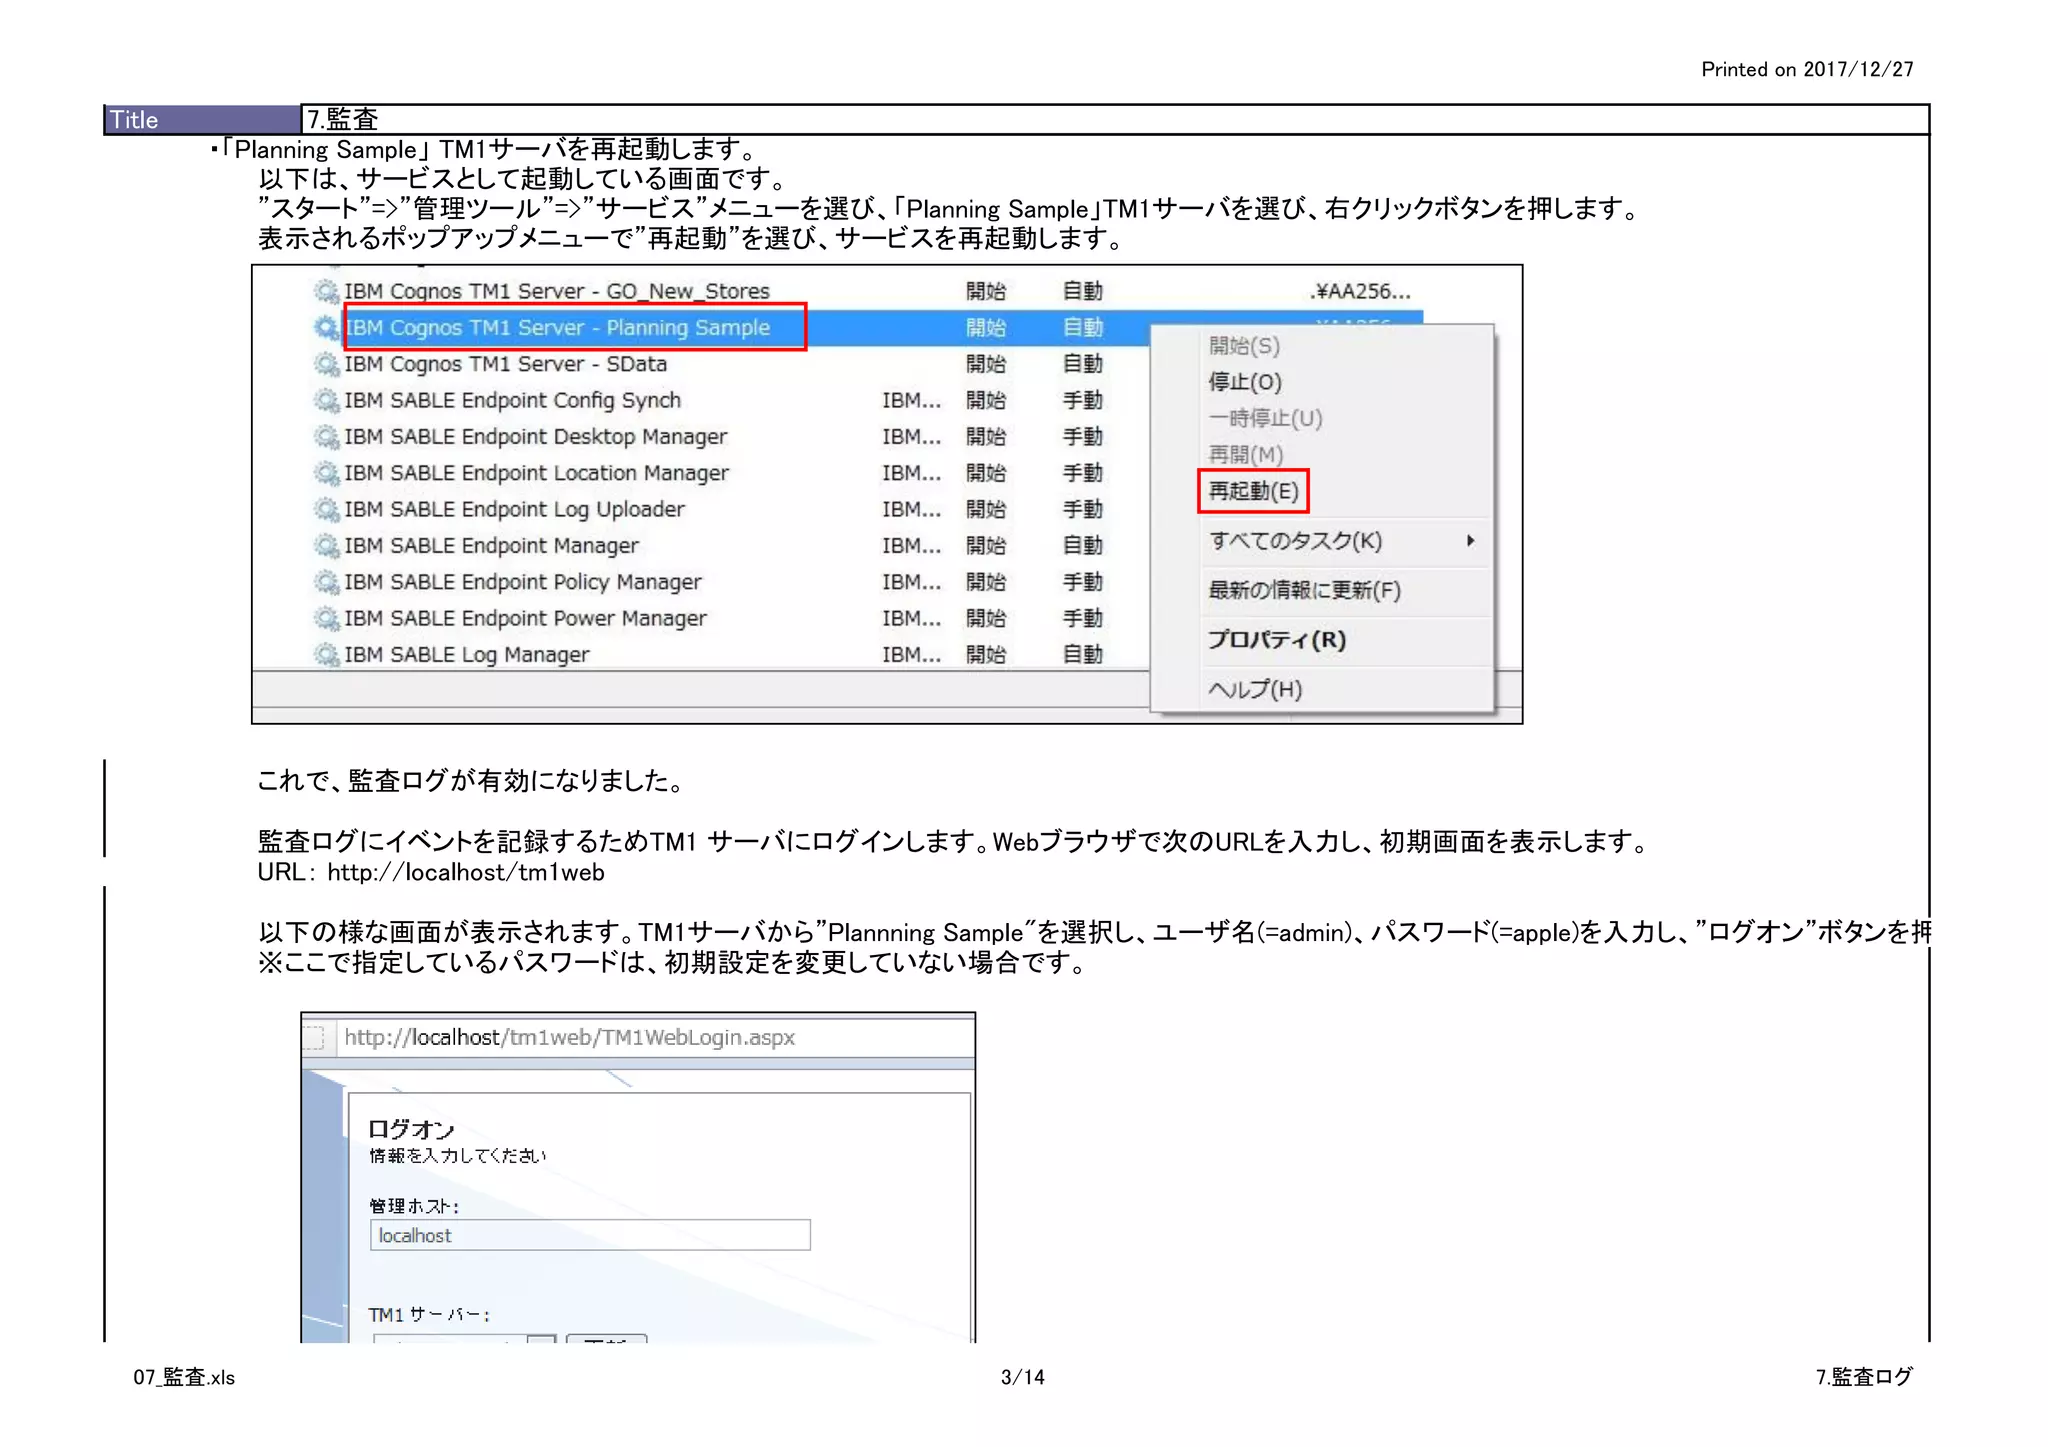The image size is (2048, 1447).
Task: Click disabled 再開(M) menu entry
Action: coord(1245,454)
